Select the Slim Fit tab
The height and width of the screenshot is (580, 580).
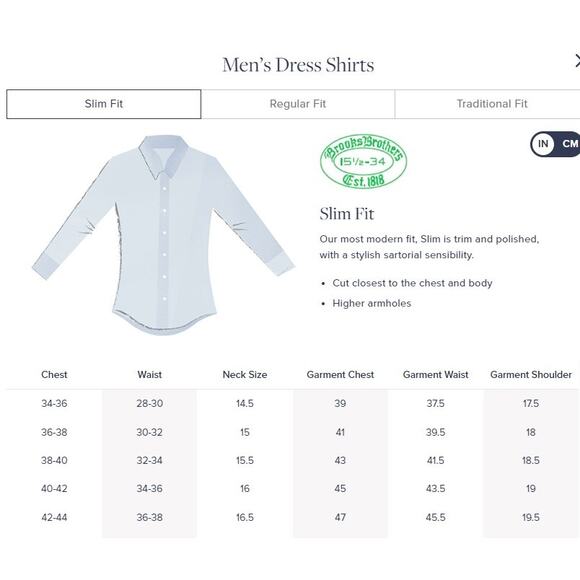104,104
